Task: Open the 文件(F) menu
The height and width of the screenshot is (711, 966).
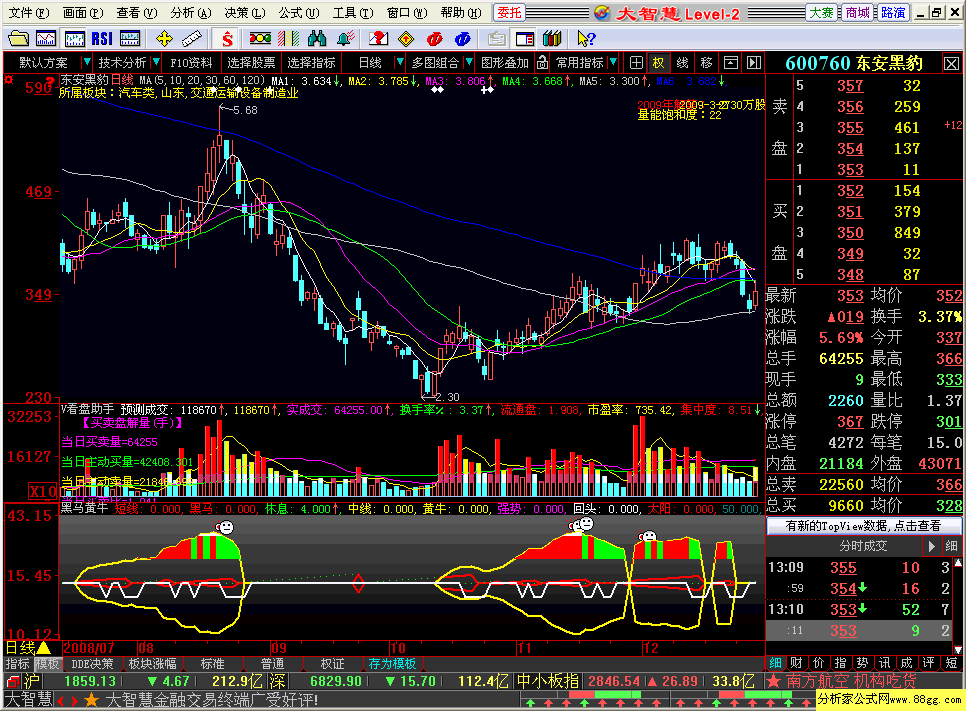Action: [x=29, y=13]
